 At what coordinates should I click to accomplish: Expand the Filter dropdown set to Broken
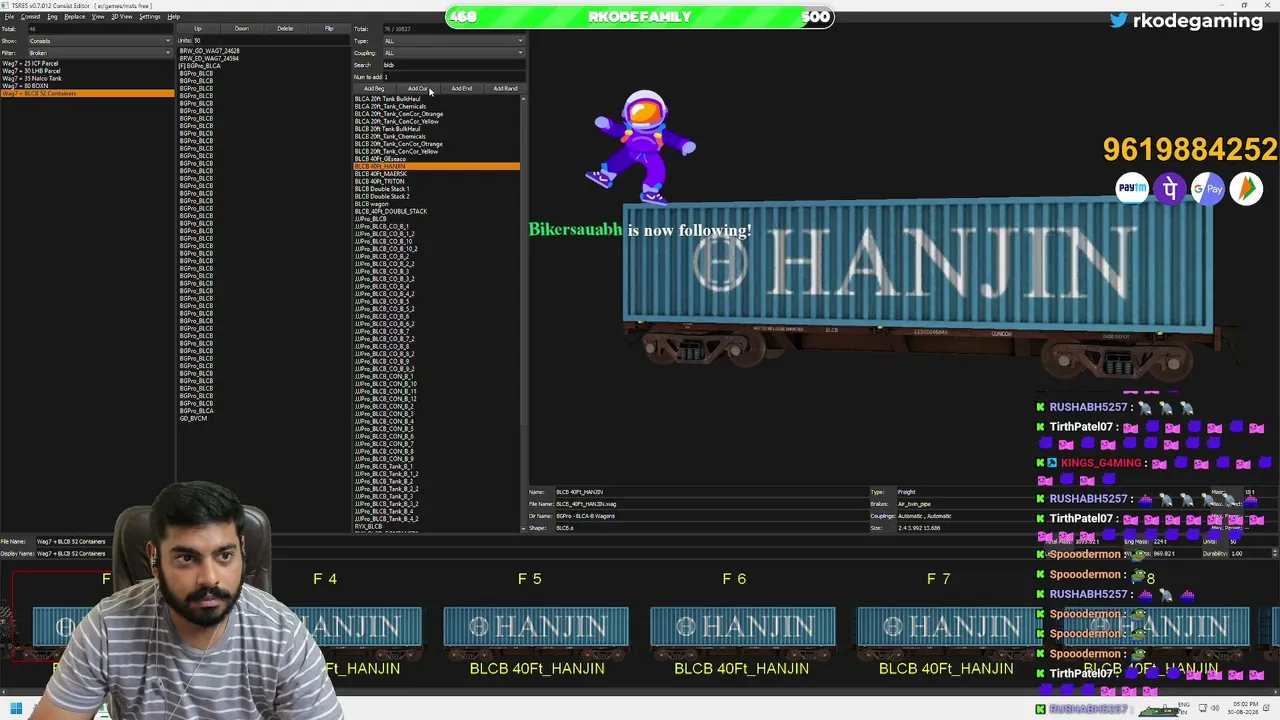[99, 53]
